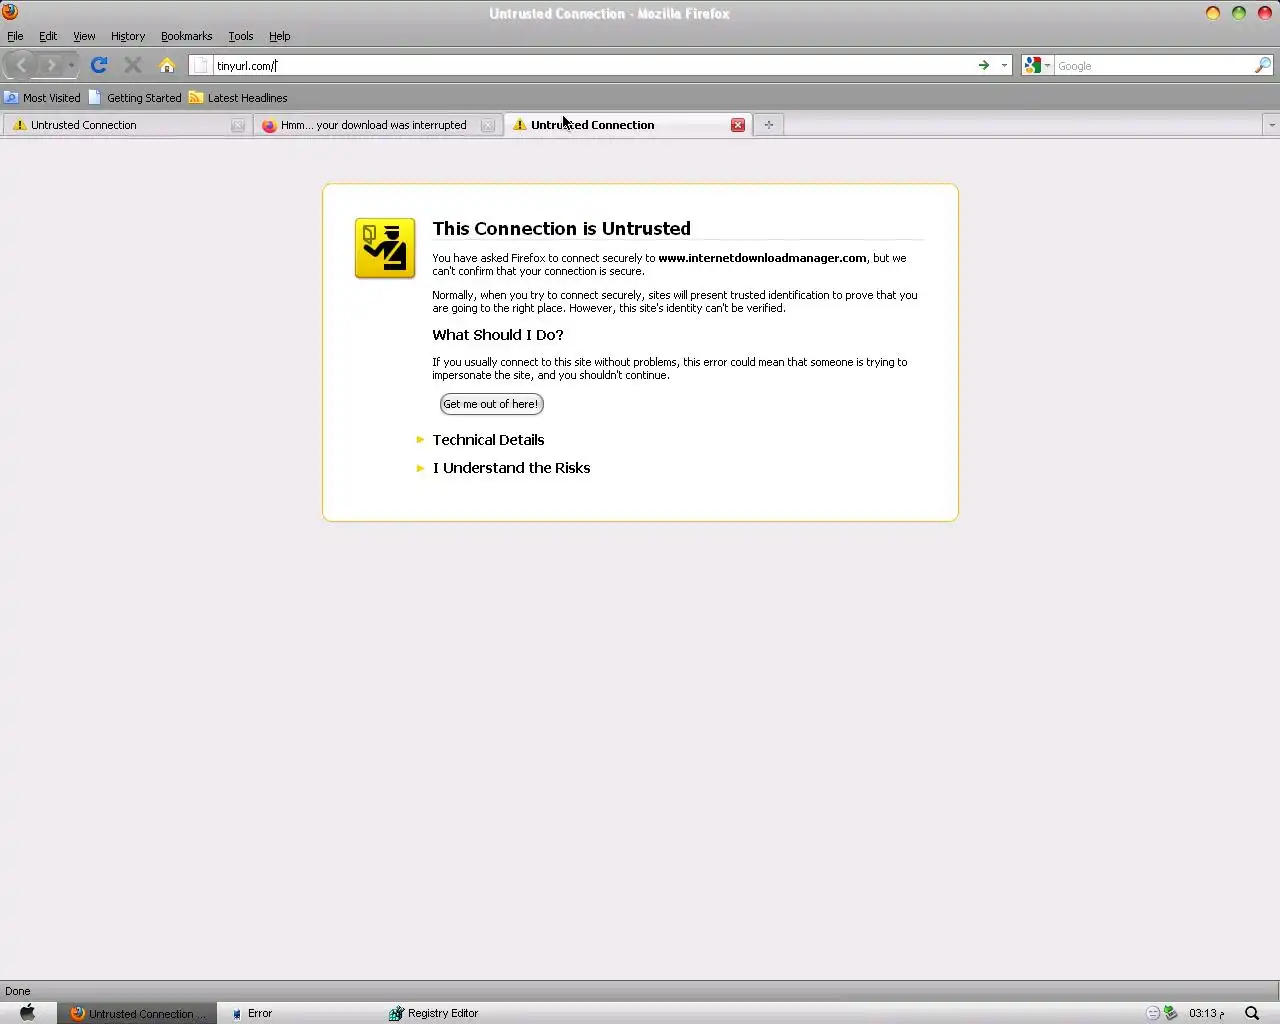Close the download interrupted tab
The image size is (1280, 1024).
[x=488, y=125]
